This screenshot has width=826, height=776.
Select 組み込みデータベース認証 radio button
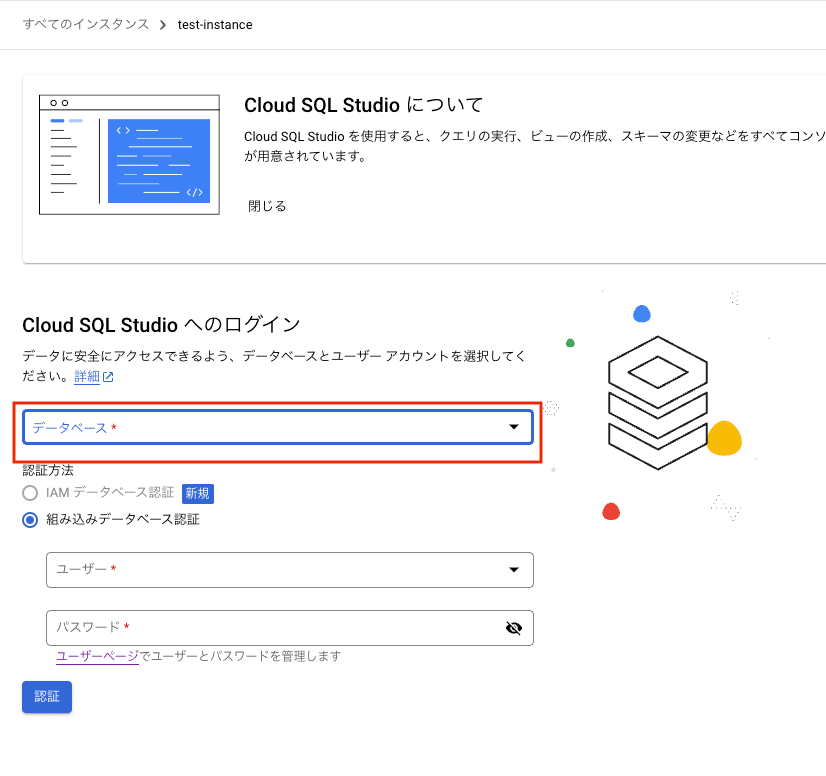pyautogui.click(x=30, y=520)
